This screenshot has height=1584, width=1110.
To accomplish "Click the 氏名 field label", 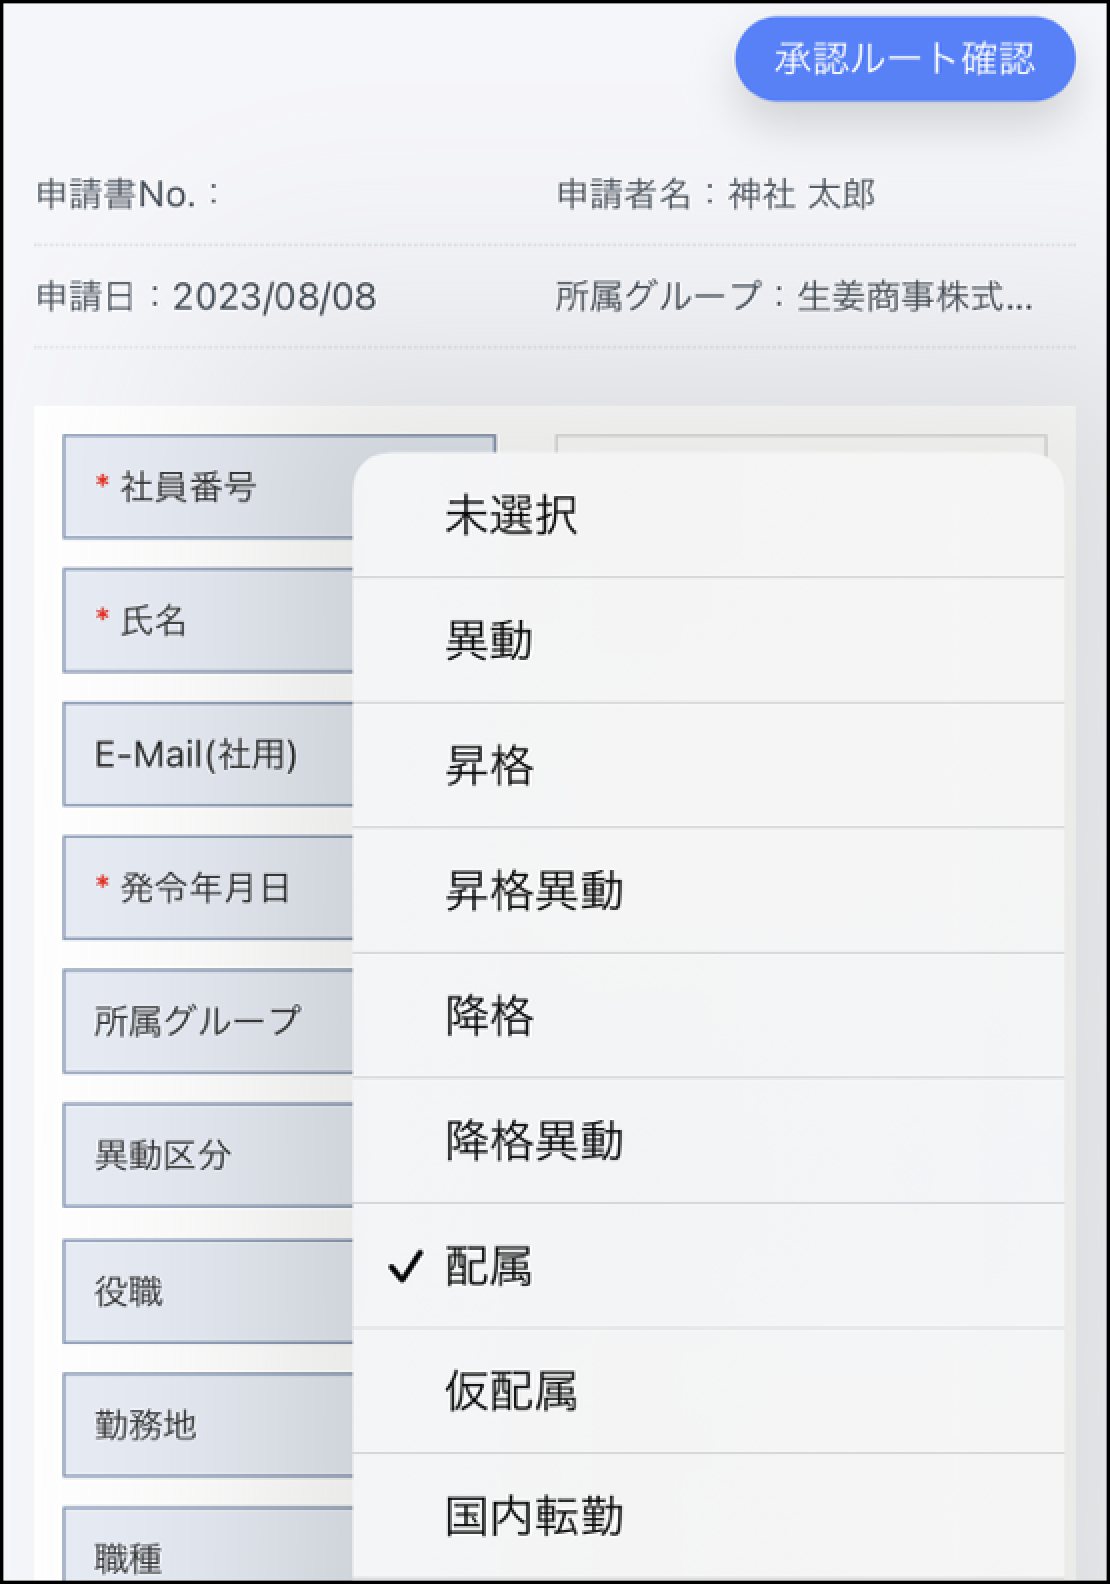I will (153, 621).
